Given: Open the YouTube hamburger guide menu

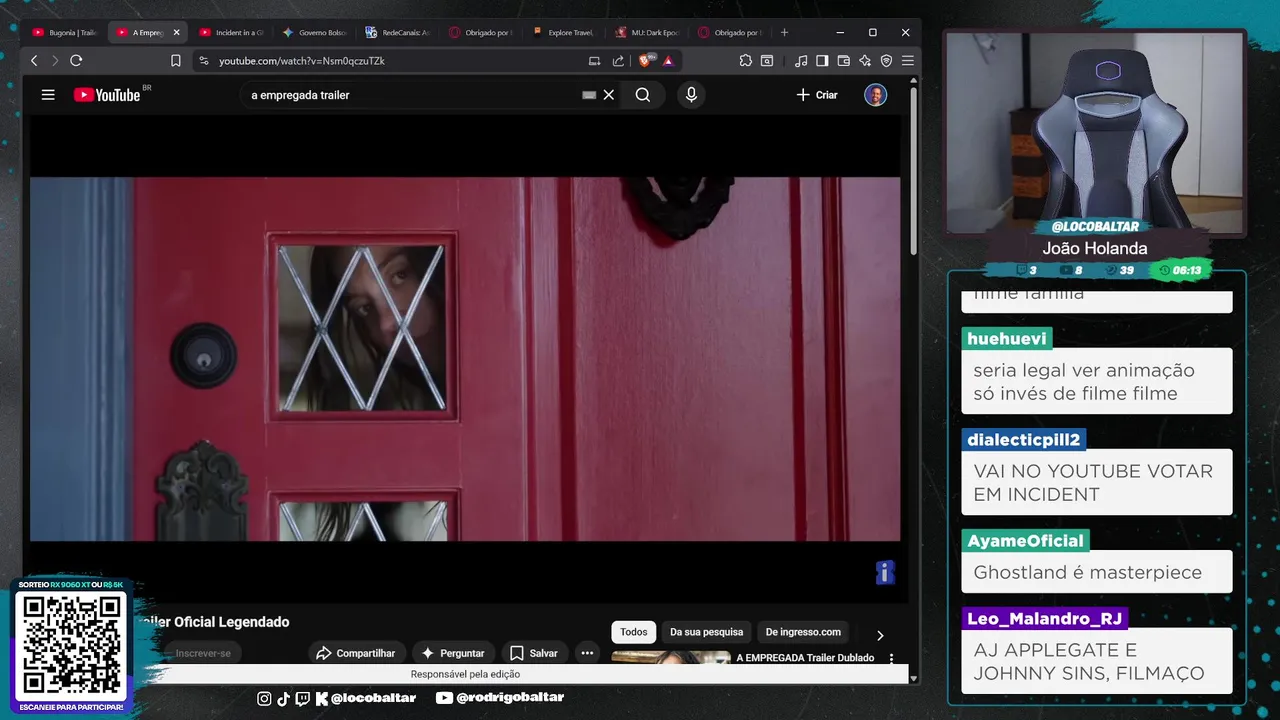Looking at the screenshot, I should [48, 95].
